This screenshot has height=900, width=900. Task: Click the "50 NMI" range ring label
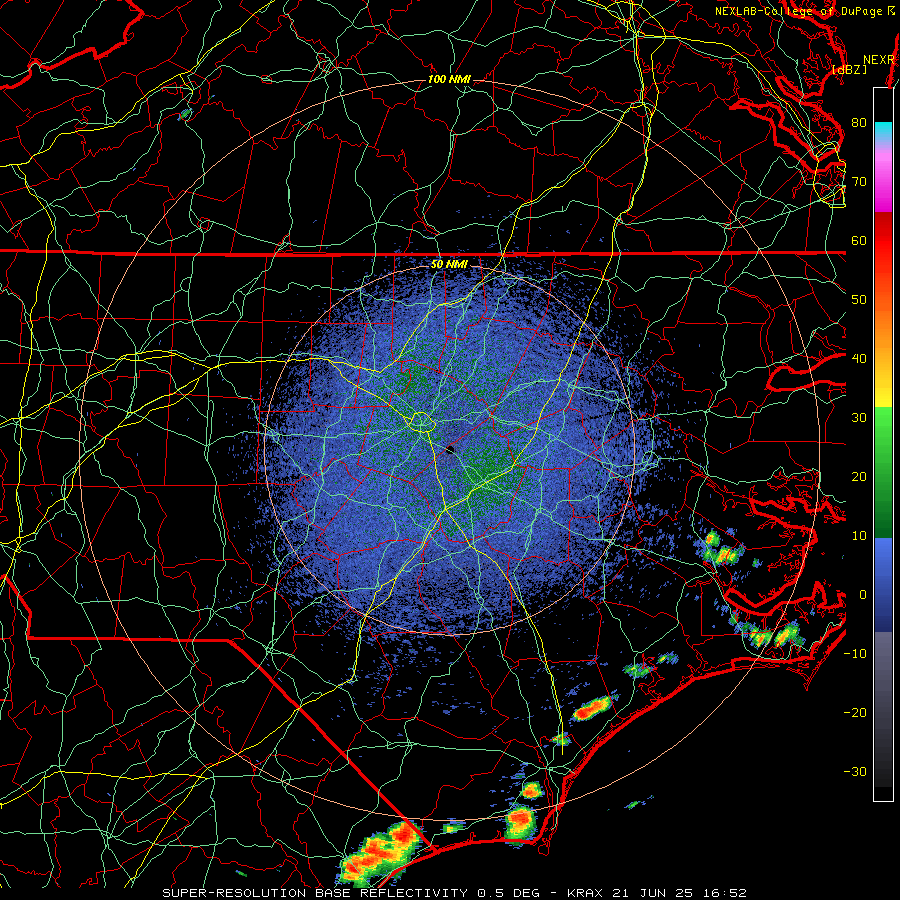click(449, 264)
